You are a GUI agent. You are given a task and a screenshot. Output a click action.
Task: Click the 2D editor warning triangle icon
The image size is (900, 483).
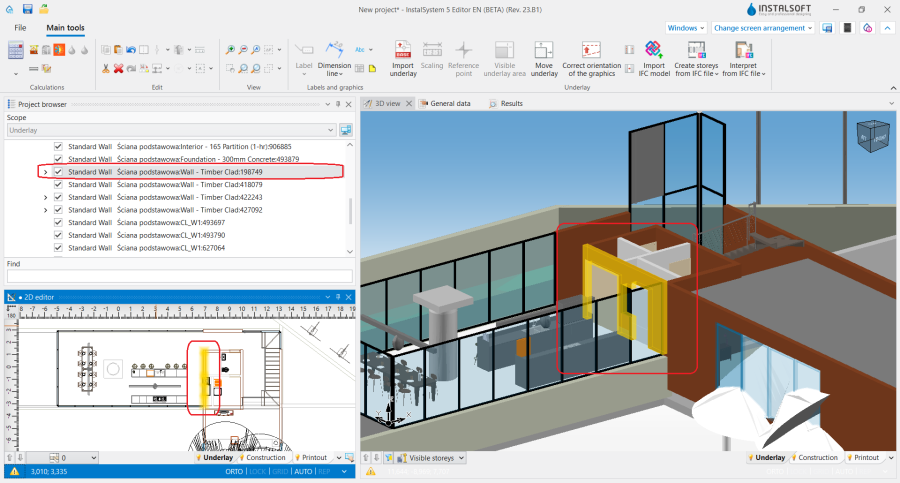pos(14,472)
